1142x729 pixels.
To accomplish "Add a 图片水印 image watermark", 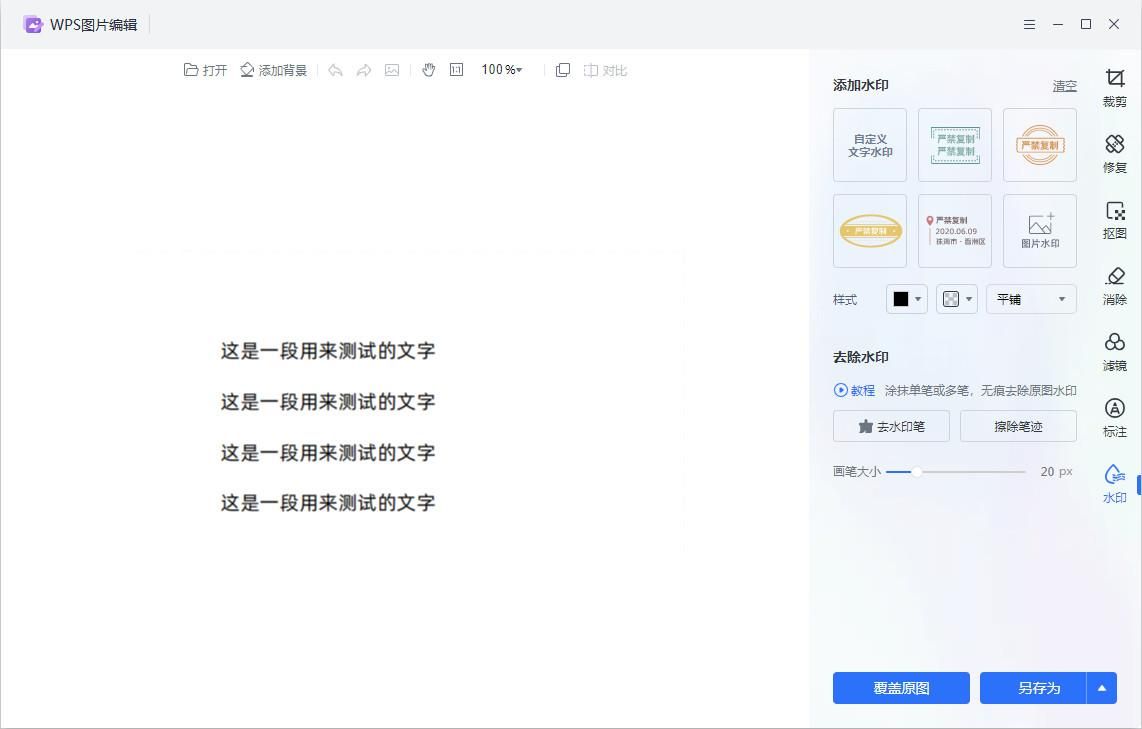I will (x=1039, y=231).
